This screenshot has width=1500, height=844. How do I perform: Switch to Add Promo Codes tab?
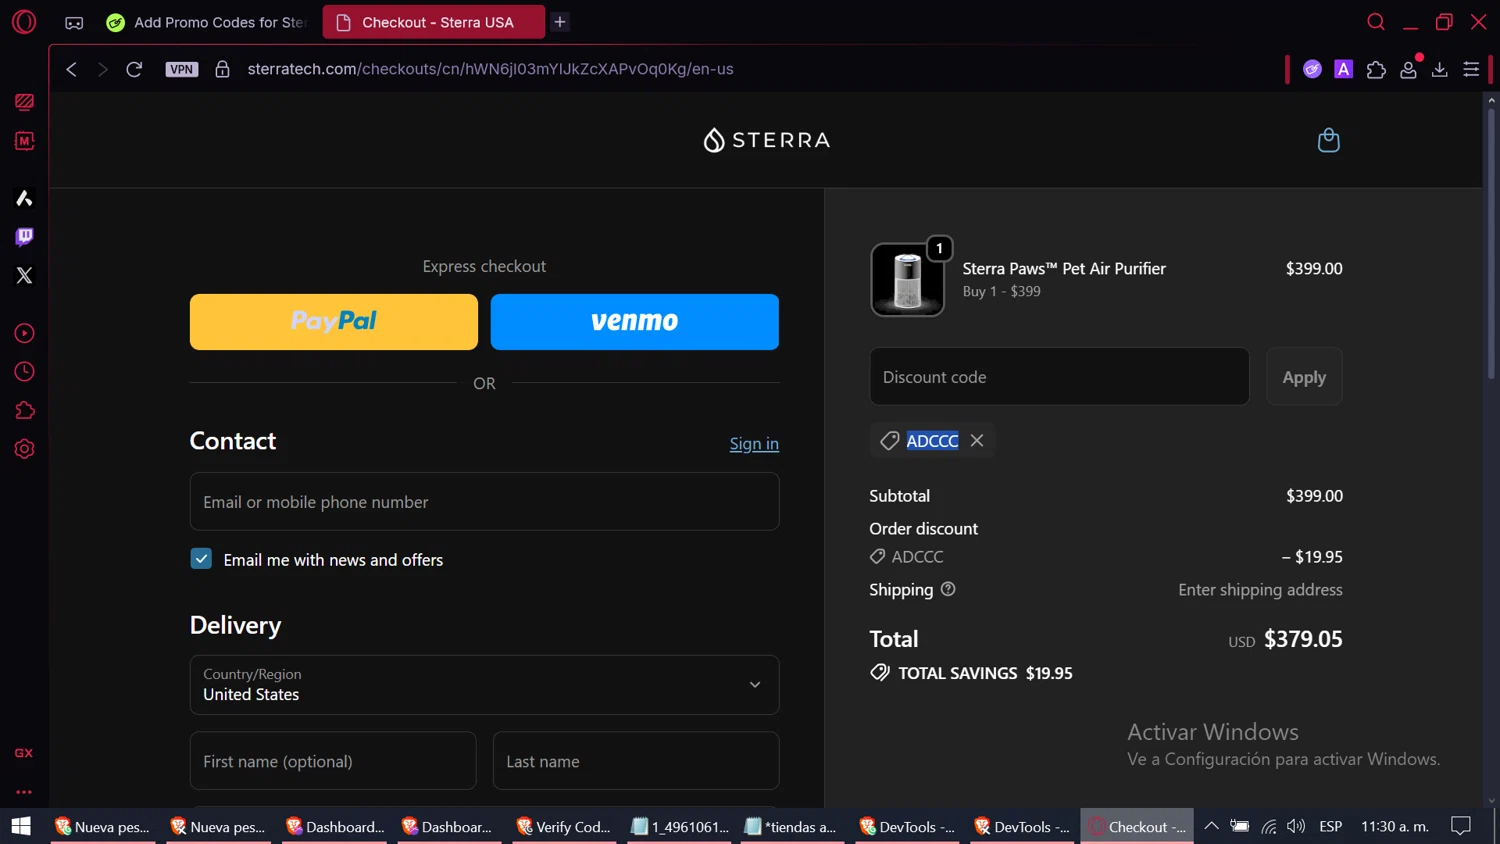[207, 22]
